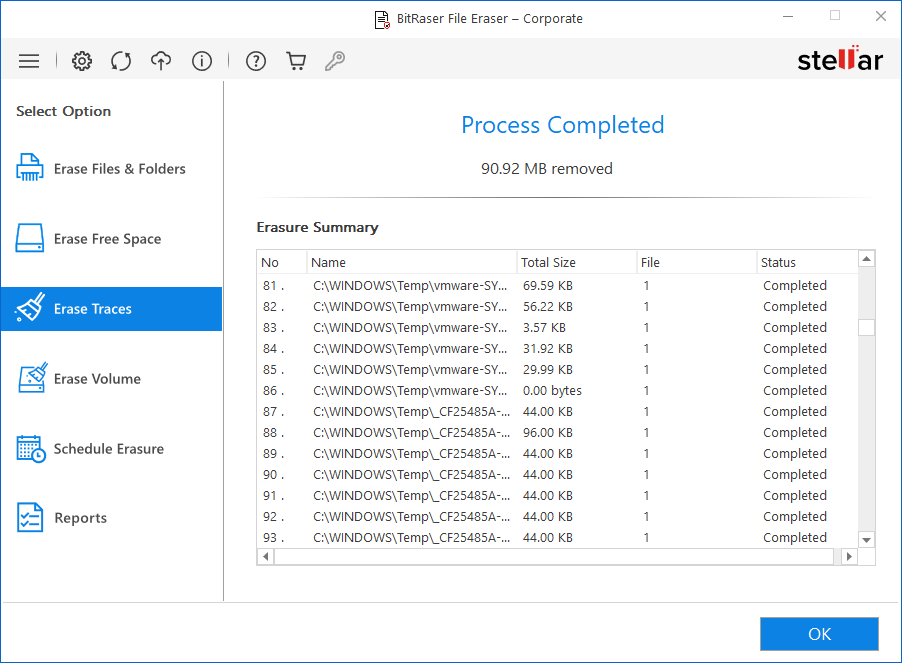Screen dimensions: 902x663
Task: Click 31.92 KB size cell
Action: click(548, 348)
